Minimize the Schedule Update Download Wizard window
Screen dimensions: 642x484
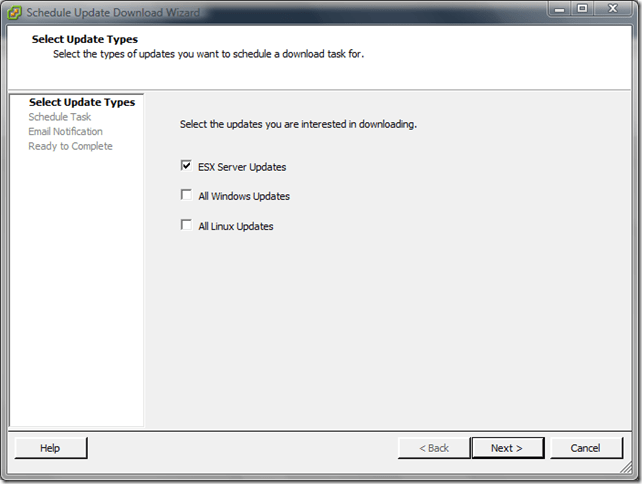coord(560,9)
